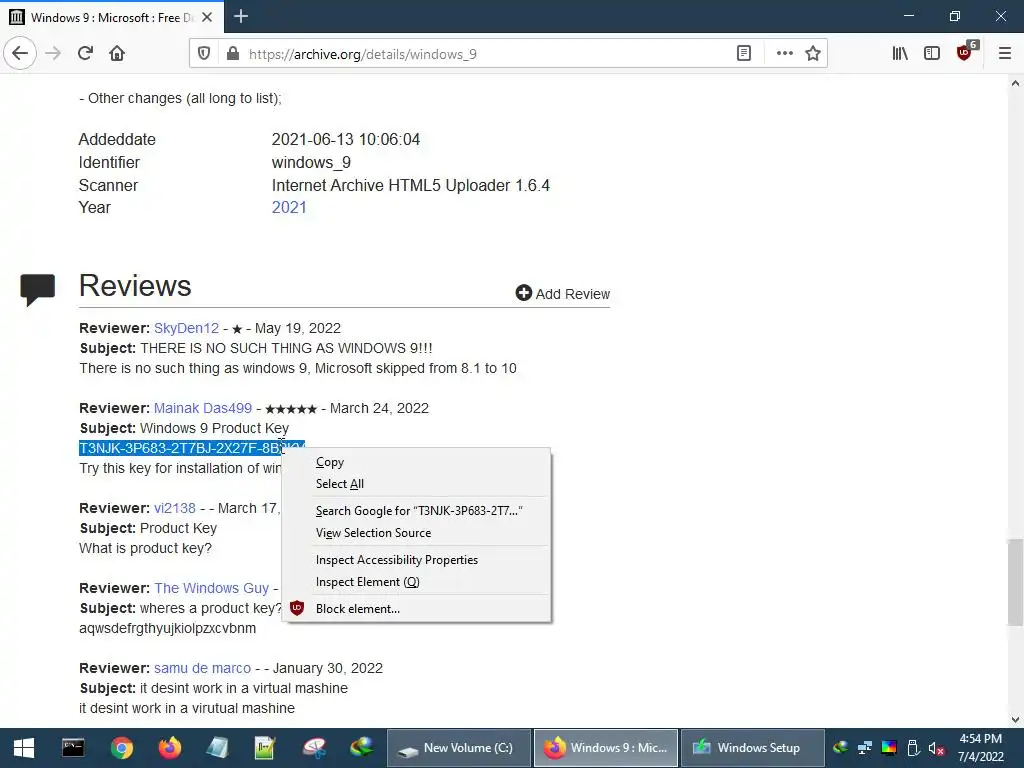Open Firefox hamburger application menu

click(1005, 53)
